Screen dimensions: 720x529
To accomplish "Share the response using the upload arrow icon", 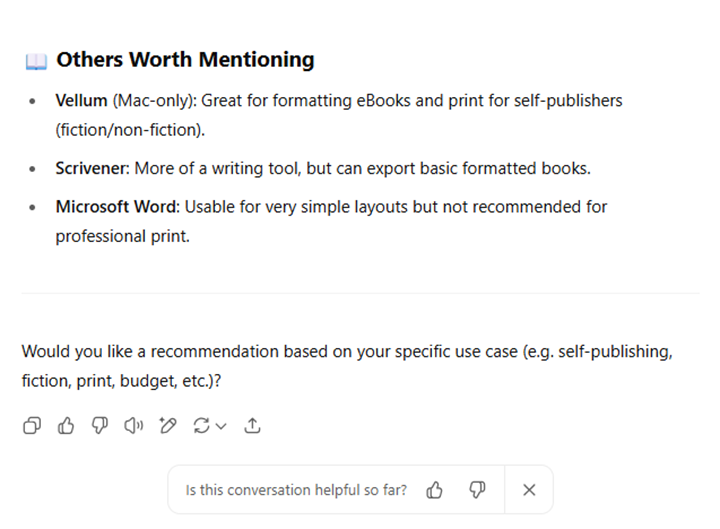I will tap(252, 426).
